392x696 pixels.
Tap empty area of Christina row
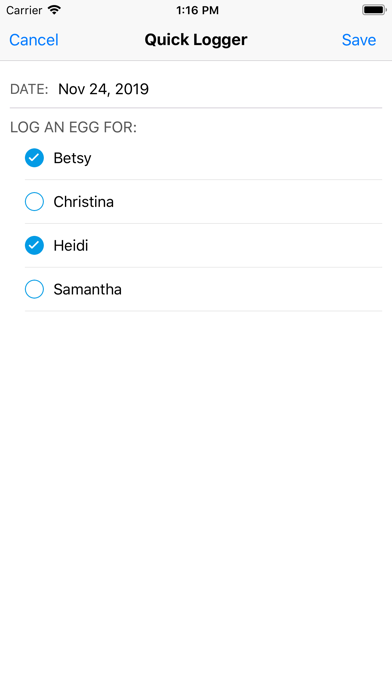pos(248,202)
